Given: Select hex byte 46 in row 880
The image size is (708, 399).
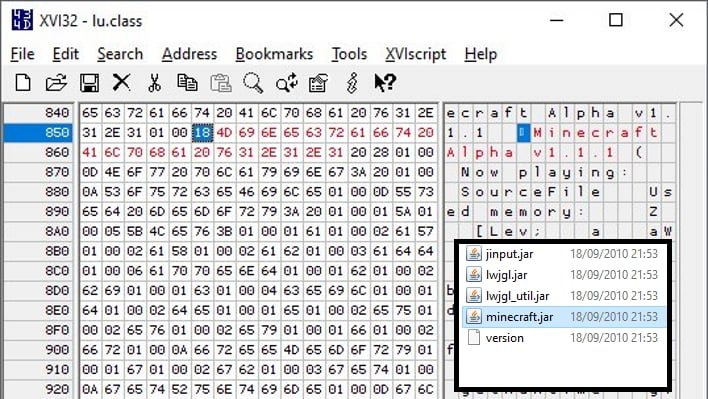Looking at the screenshot, I should coord(247,192).
